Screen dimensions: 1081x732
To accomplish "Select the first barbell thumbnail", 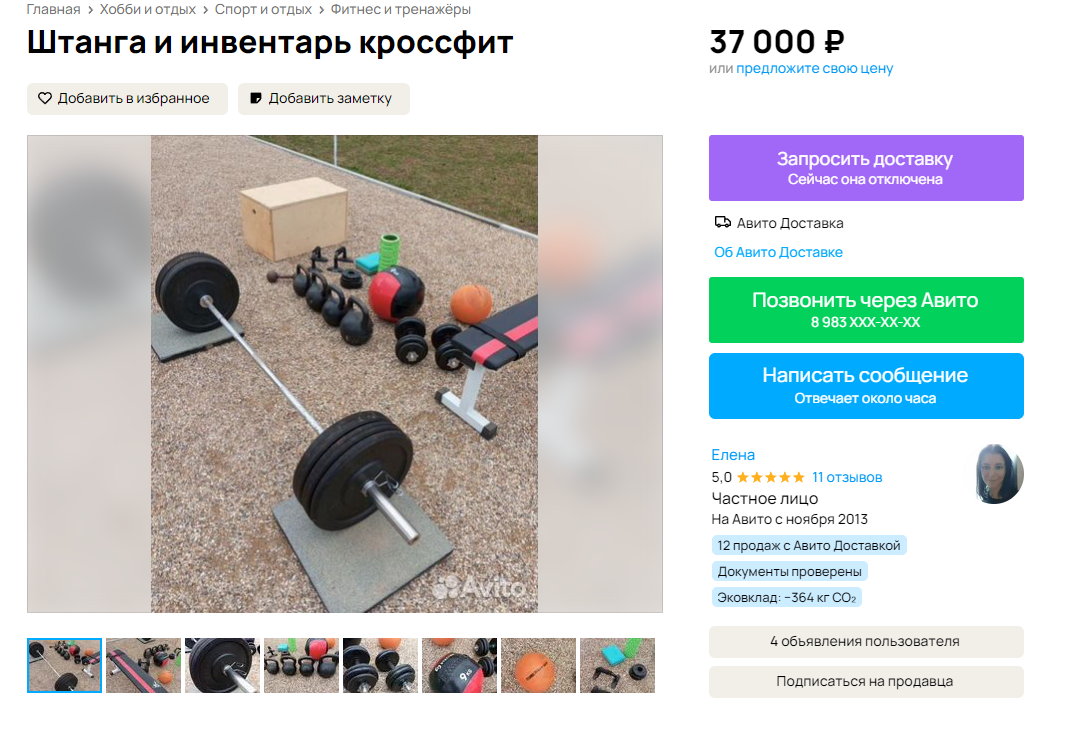I will point(65,665).
